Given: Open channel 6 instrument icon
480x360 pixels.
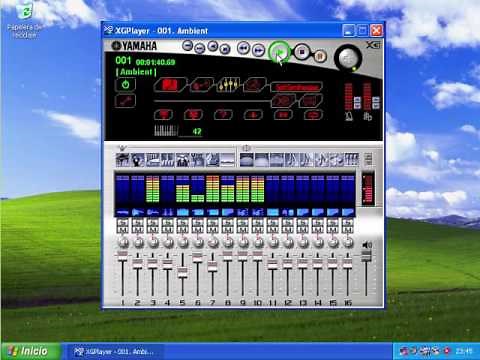Looking at the screenshot, I should pyautogui.click(x=198, y=212).
